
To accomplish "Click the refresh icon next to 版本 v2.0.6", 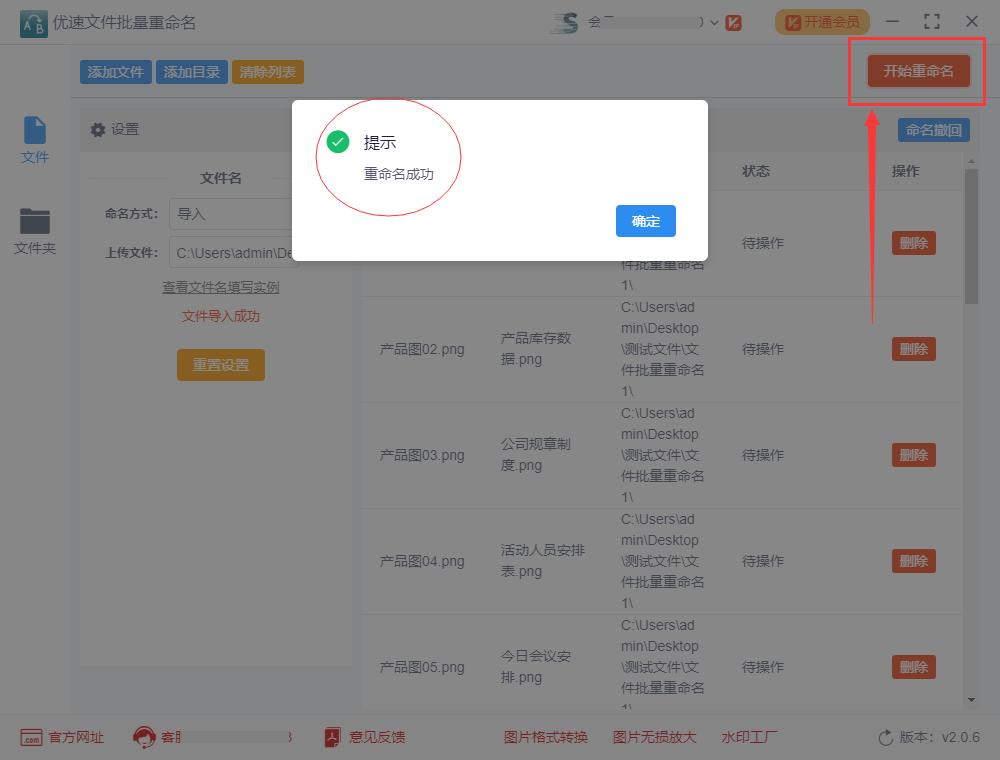I will pos(883,737).
